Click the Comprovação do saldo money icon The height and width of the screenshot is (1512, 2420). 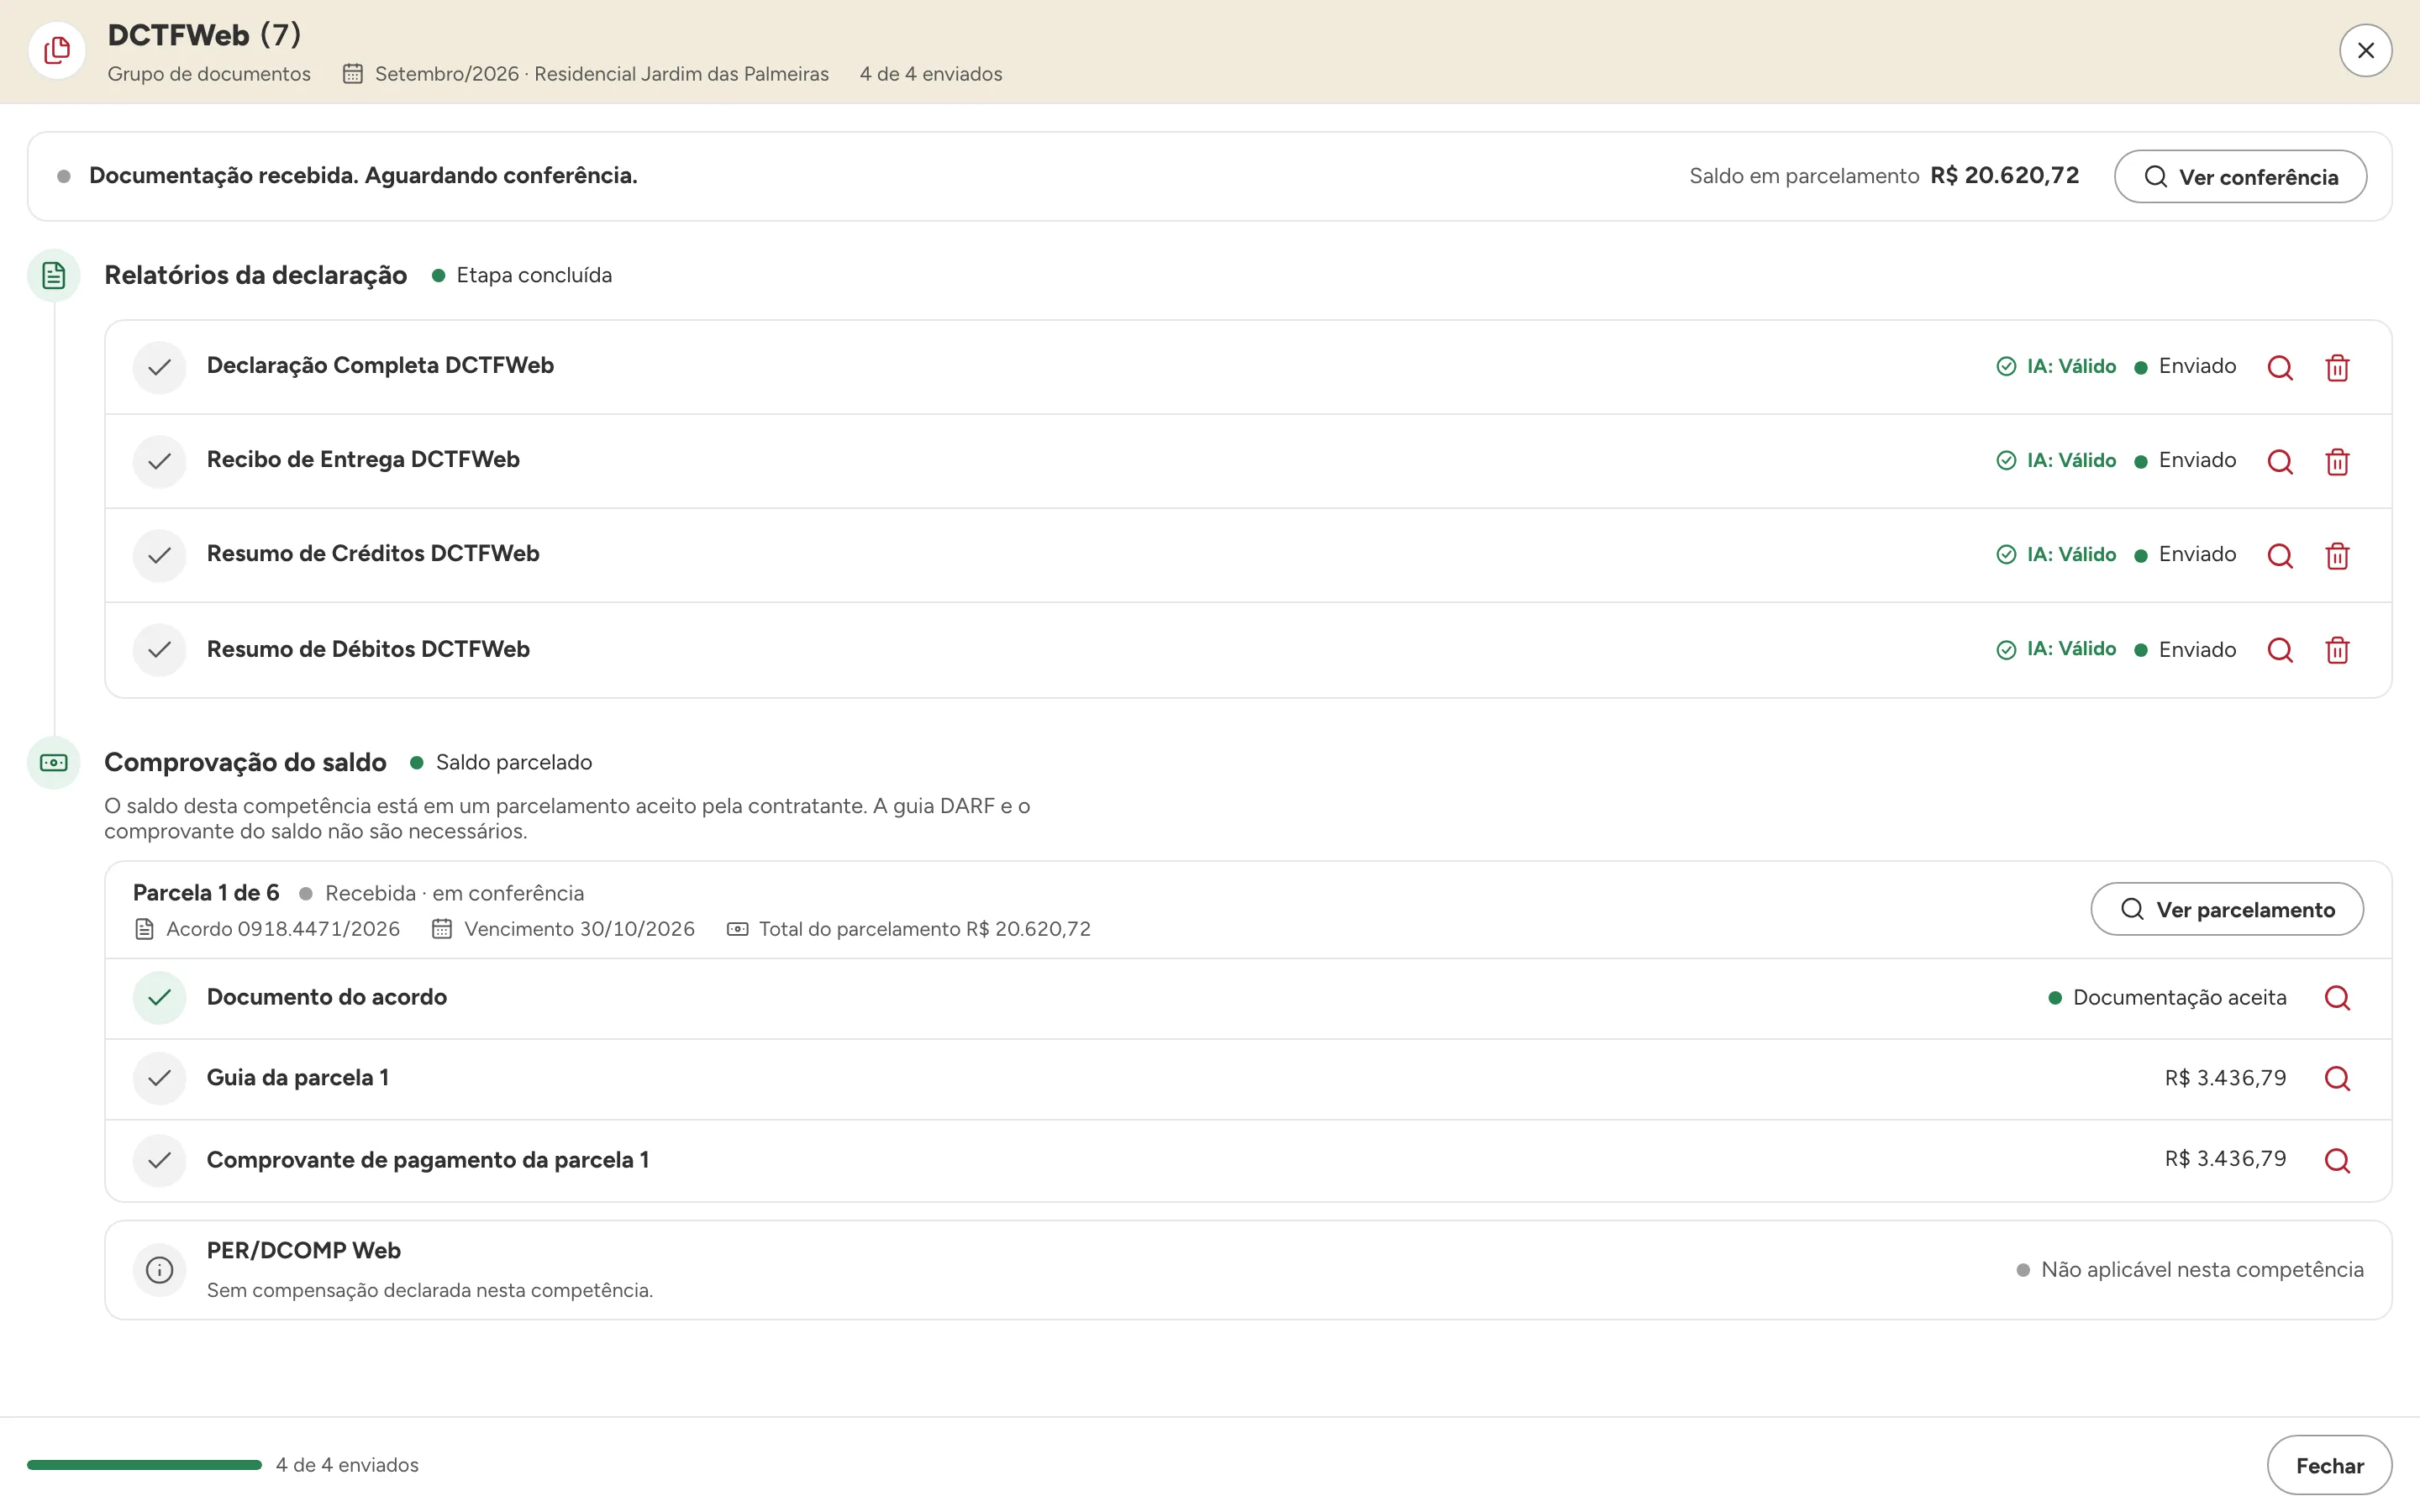click(x=54, y=763)
